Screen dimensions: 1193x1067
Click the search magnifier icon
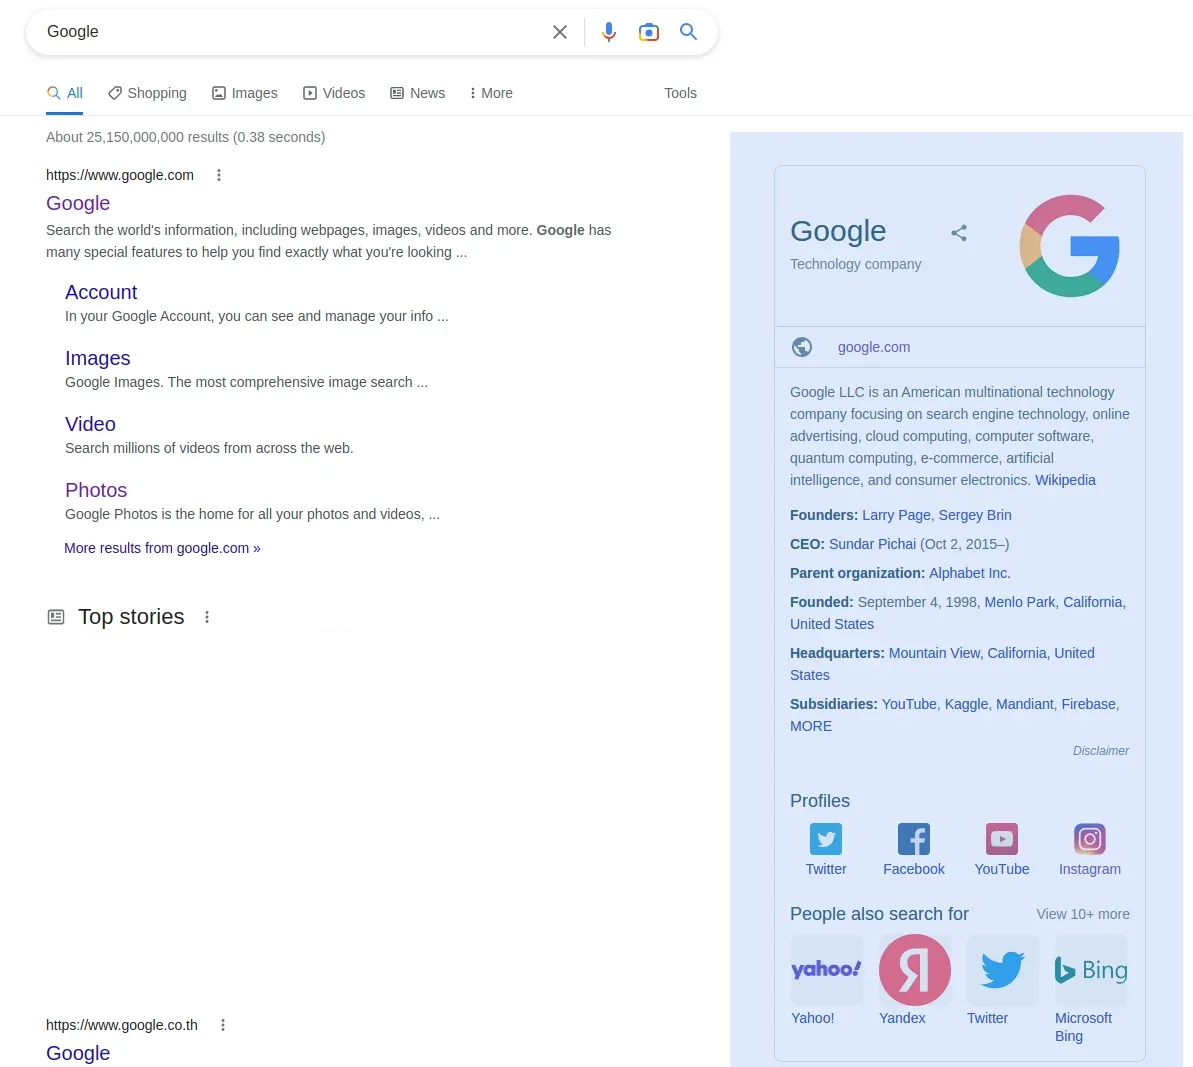[x=688, y=31]
